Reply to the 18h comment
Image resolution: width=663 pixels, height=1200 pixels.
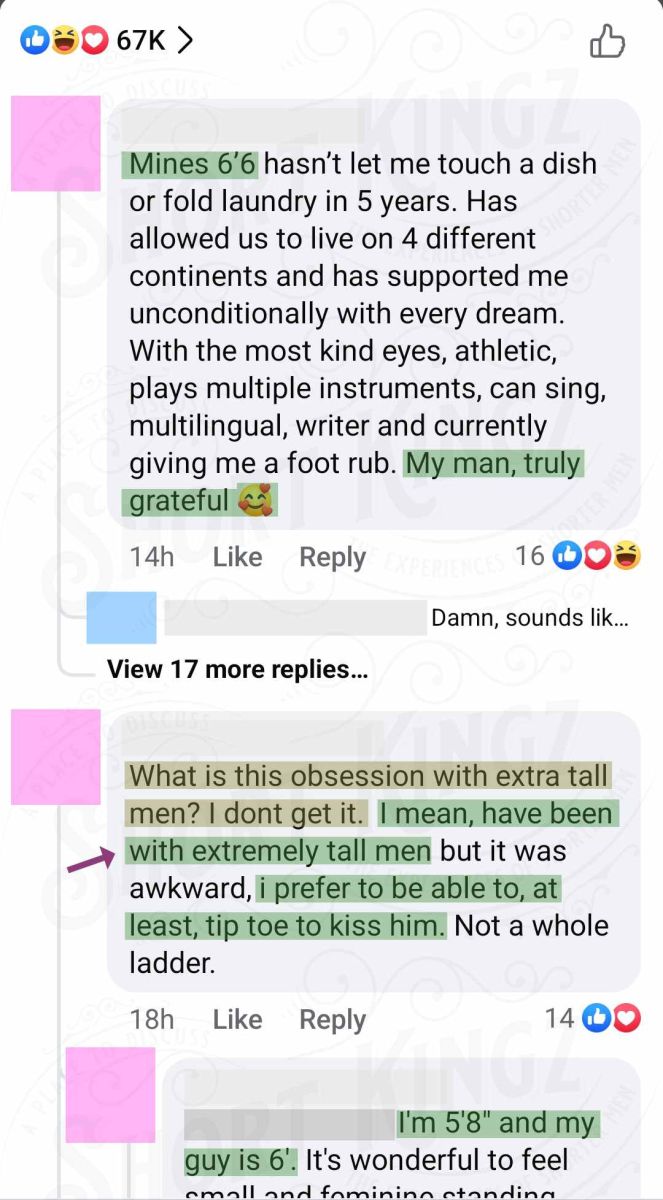[333, 1019]
